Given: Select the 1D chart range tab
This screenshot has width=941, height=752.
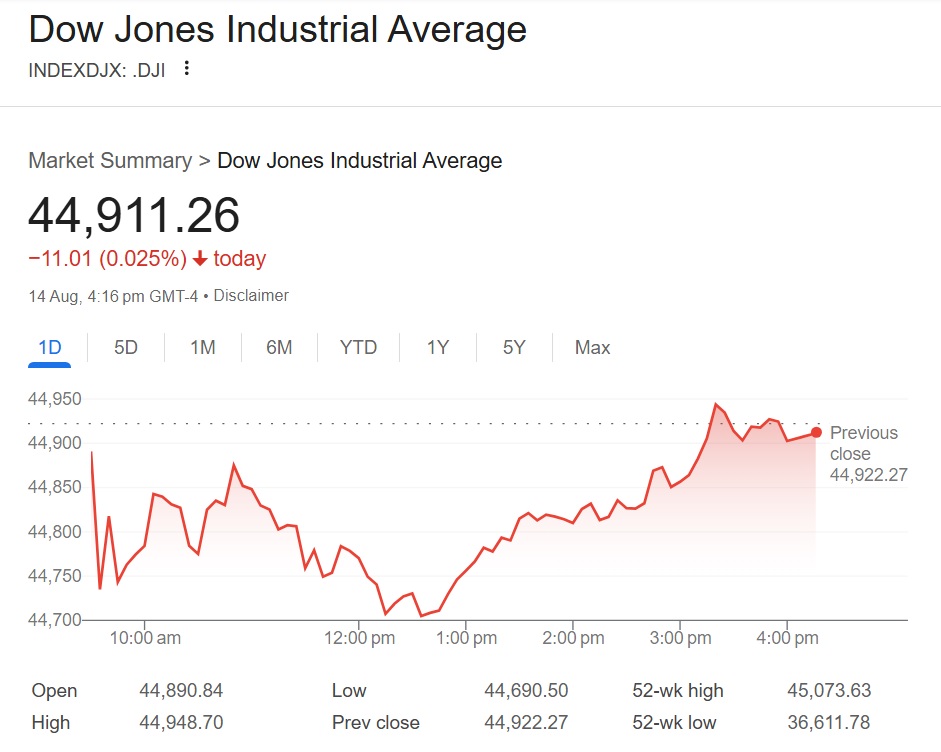Looking at the screenshot, I should click(x=49, y=347).
